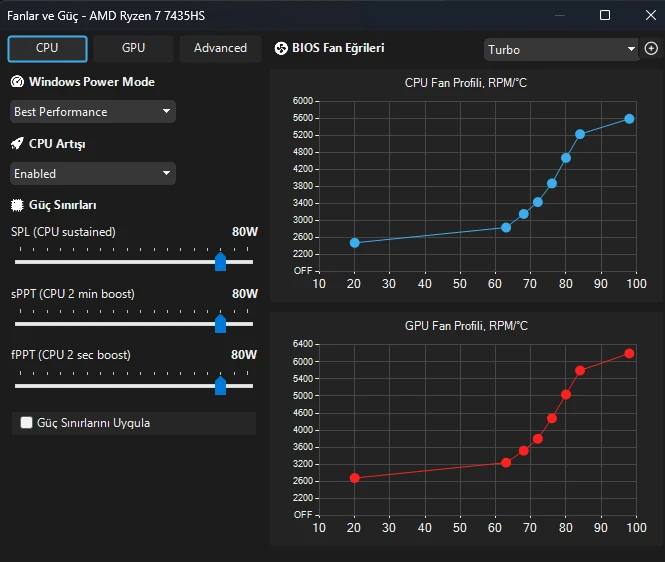Open the GPU tab
The width and height of the screenshot is (665, 562).
click(133, 49)
